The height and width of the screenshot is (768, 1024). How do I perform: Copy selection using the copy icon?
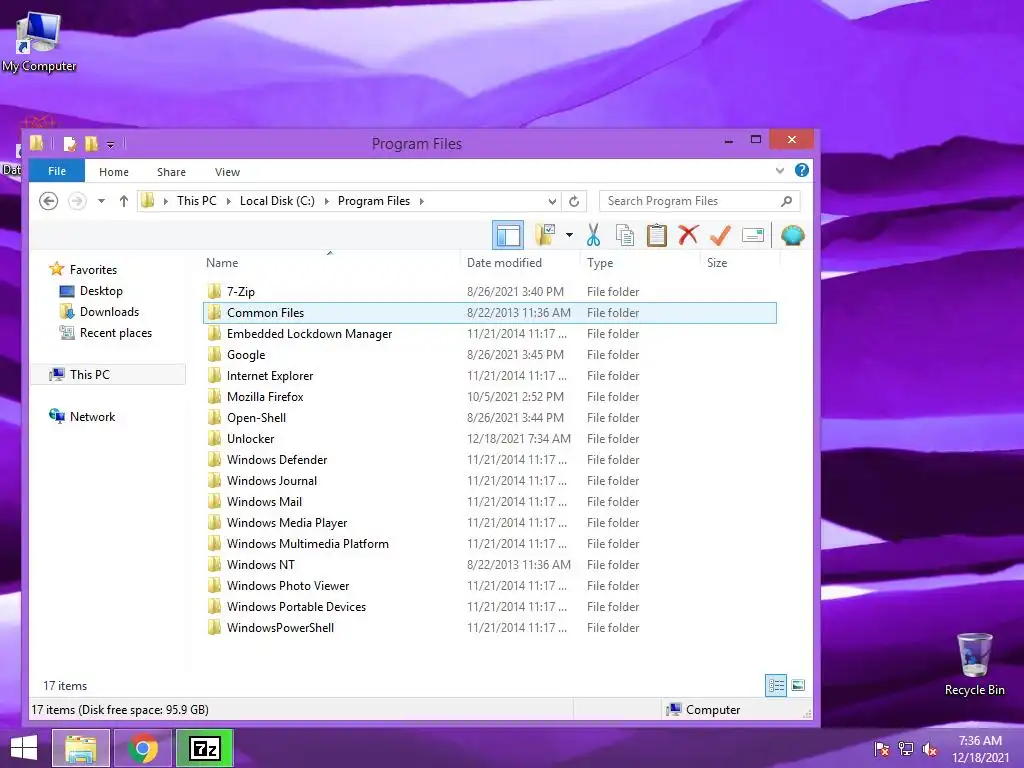click(625, 235)
